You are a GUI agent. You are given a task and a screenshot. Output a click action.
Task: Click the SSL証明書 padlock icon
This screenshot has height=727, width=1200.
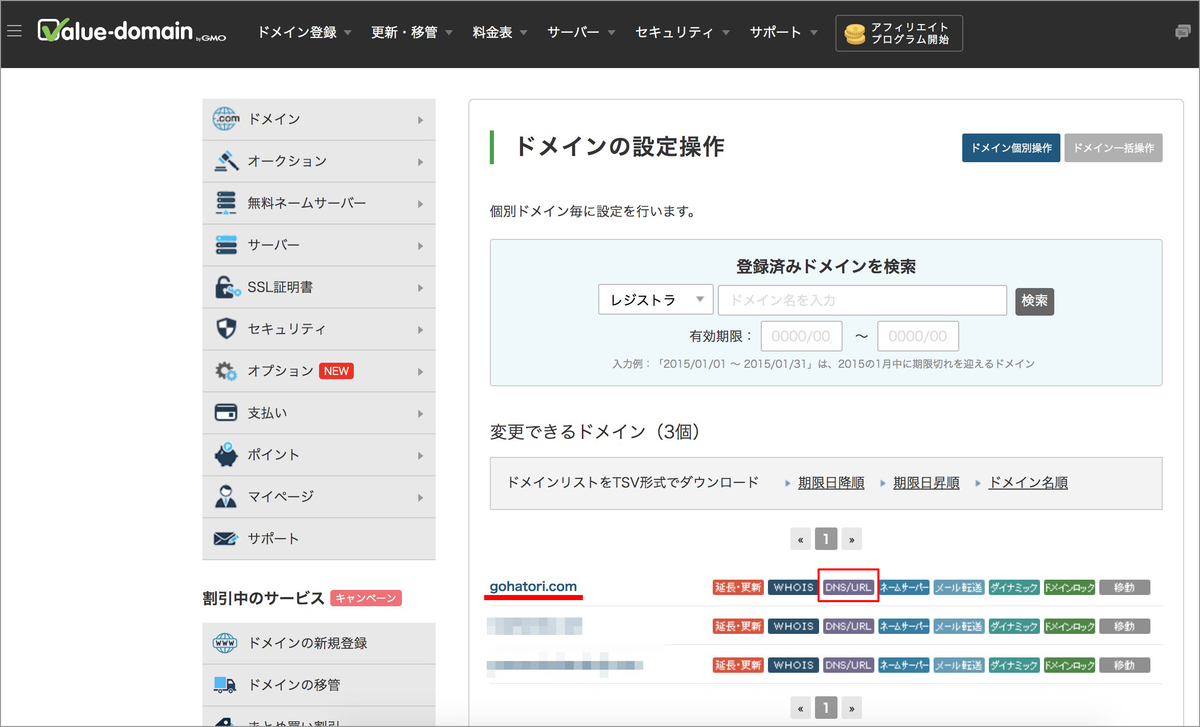click(227, 287)
